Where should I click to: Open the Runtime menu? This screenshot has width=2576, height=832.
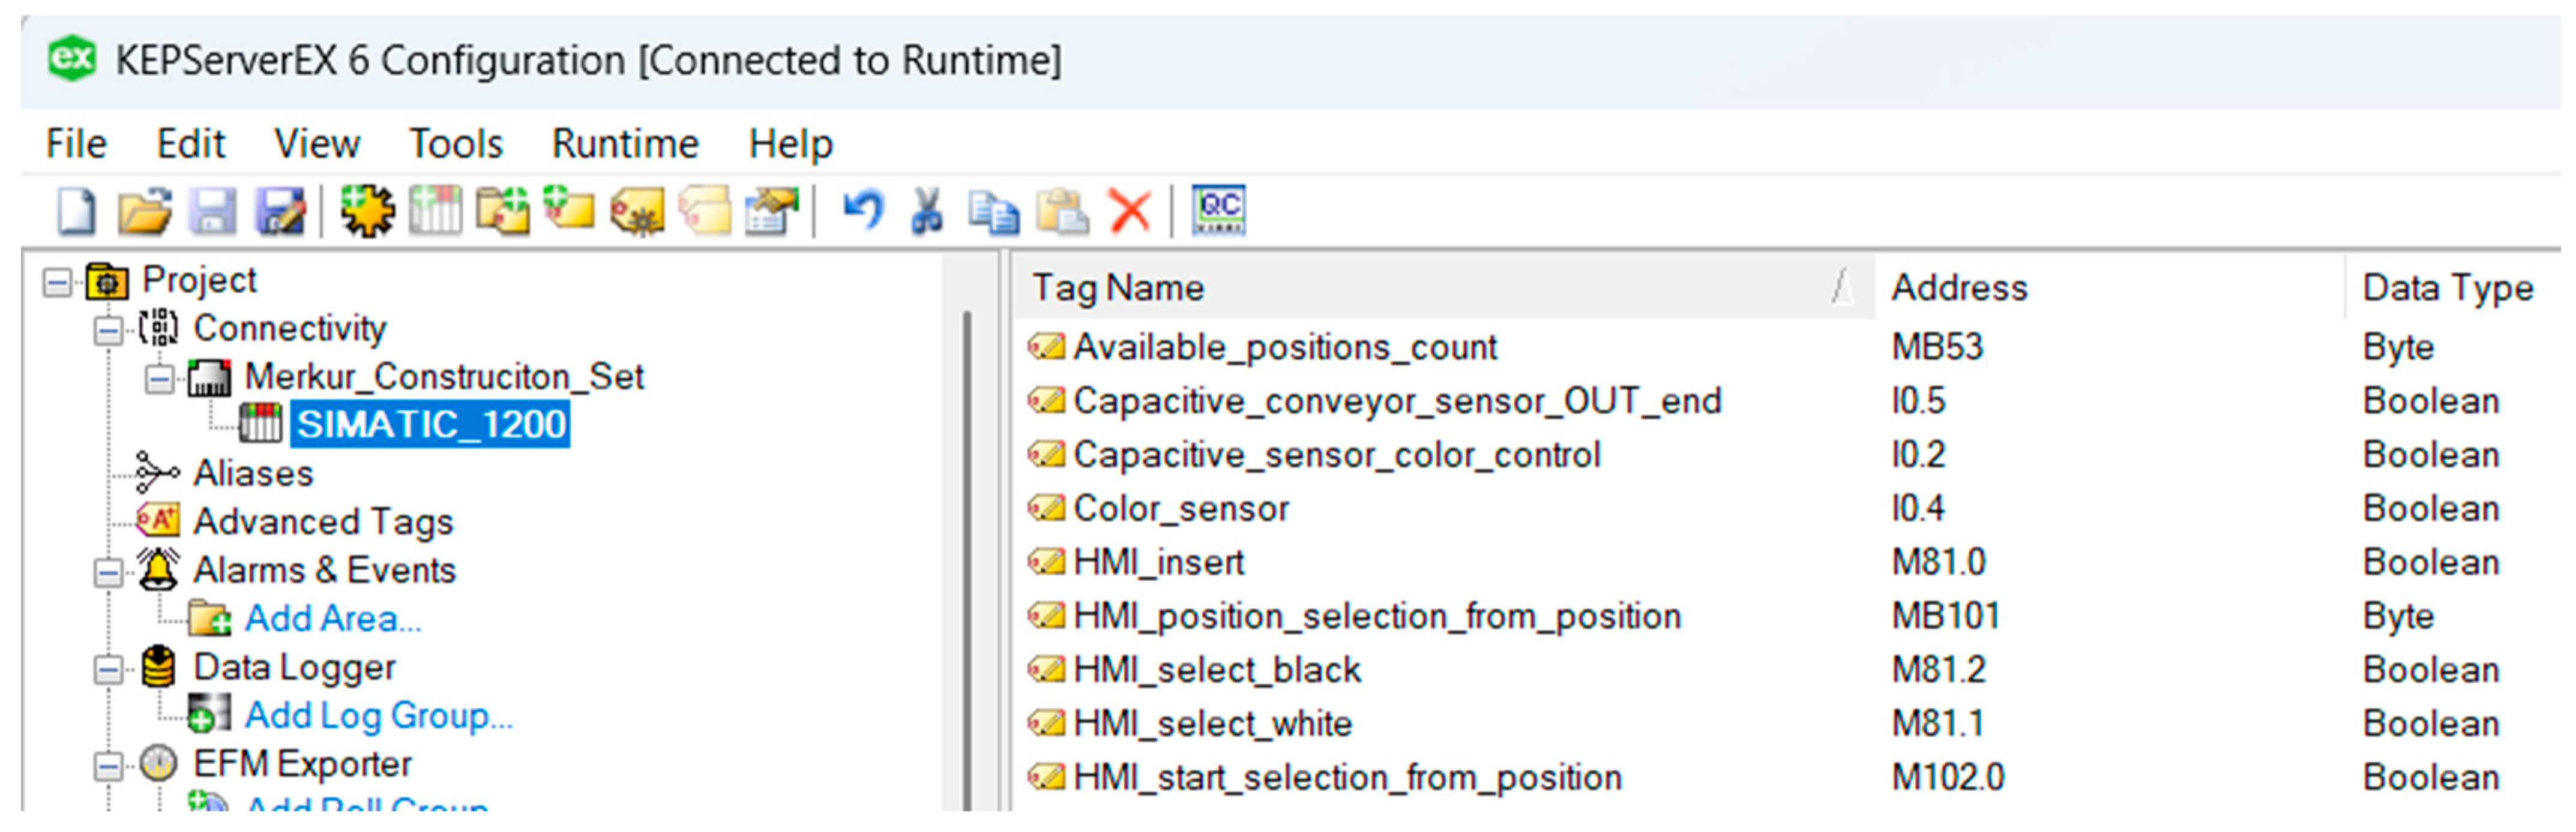(x=626, y=144)
